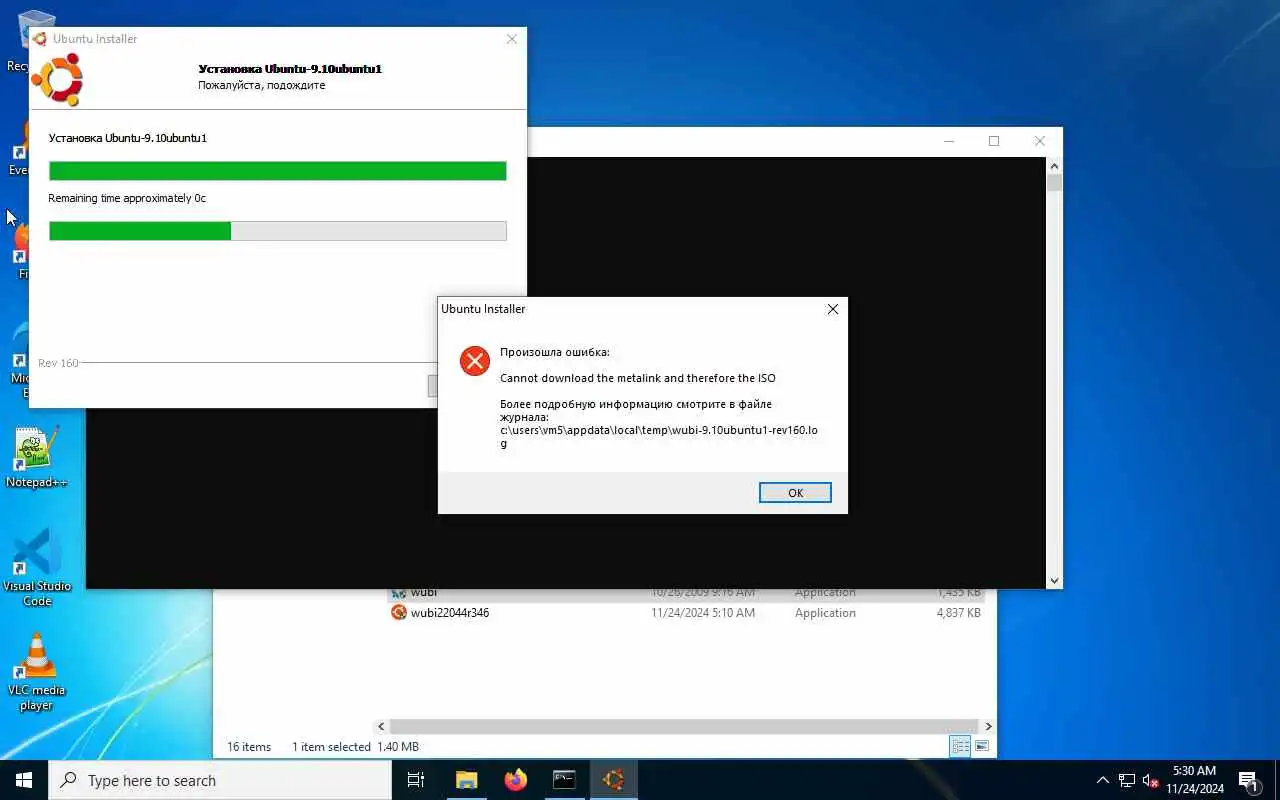The height and width of the screenshot is (800, 1280).
Task: Click Explorer horizontal scrollbar left arrow
Action: [381, 727]
